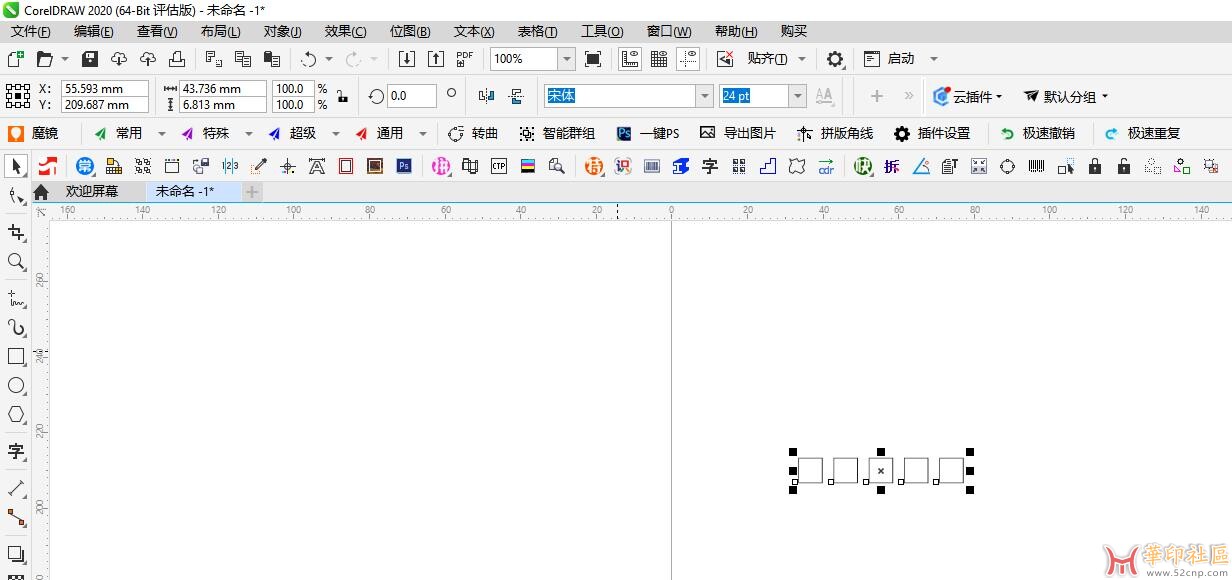Select the Polygon tool
Viewport: 1232px width, 580px height.
[x=16, y=414]
